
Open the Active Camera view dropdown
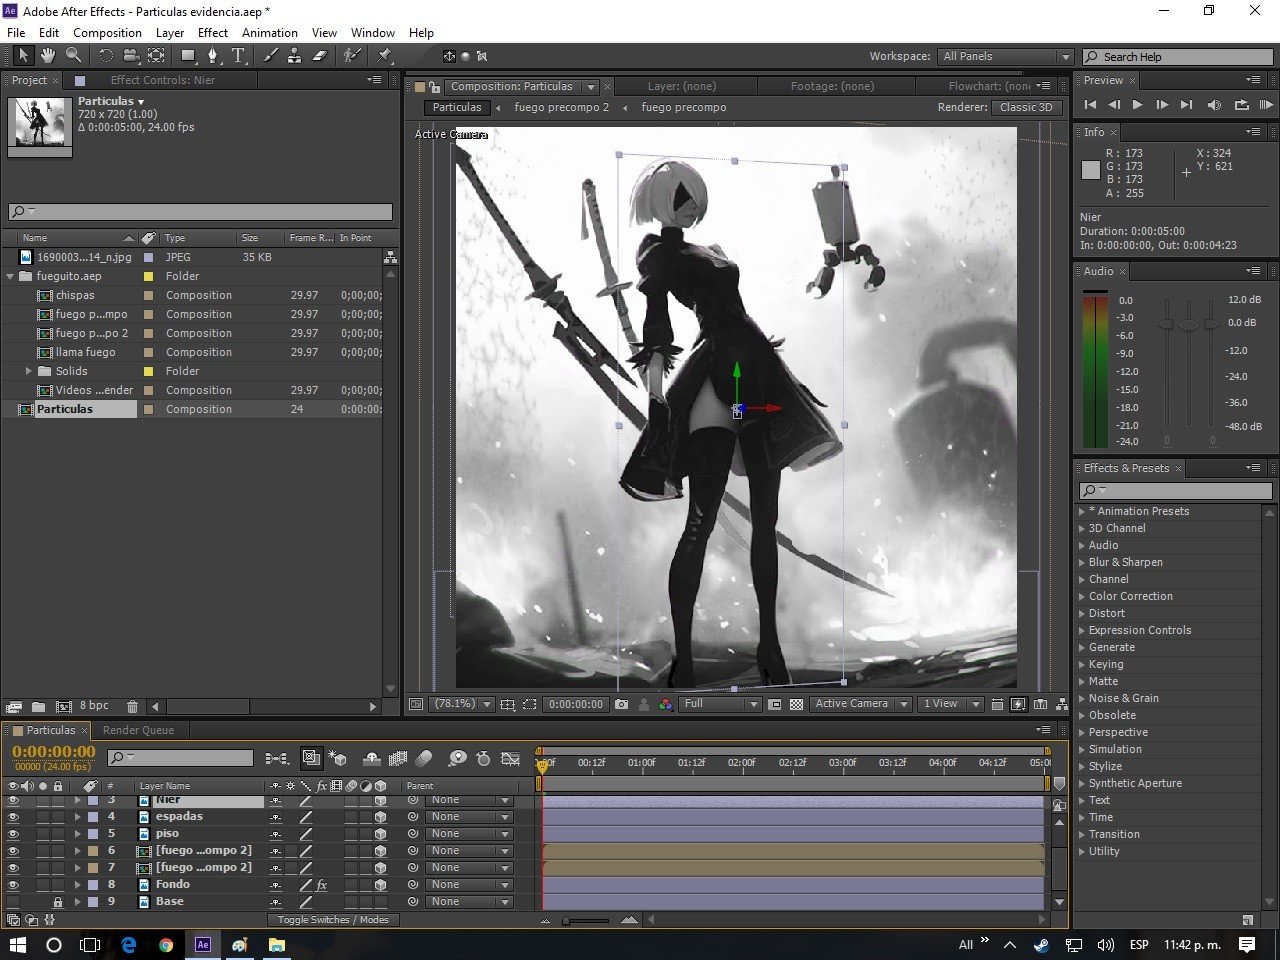860,704
